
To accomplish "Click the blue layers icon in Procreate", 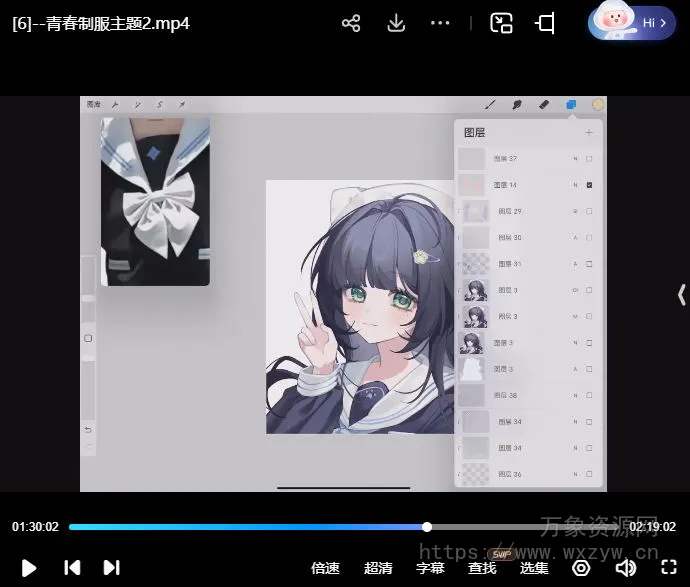I will pyautogui.click(x=571, y=104).
